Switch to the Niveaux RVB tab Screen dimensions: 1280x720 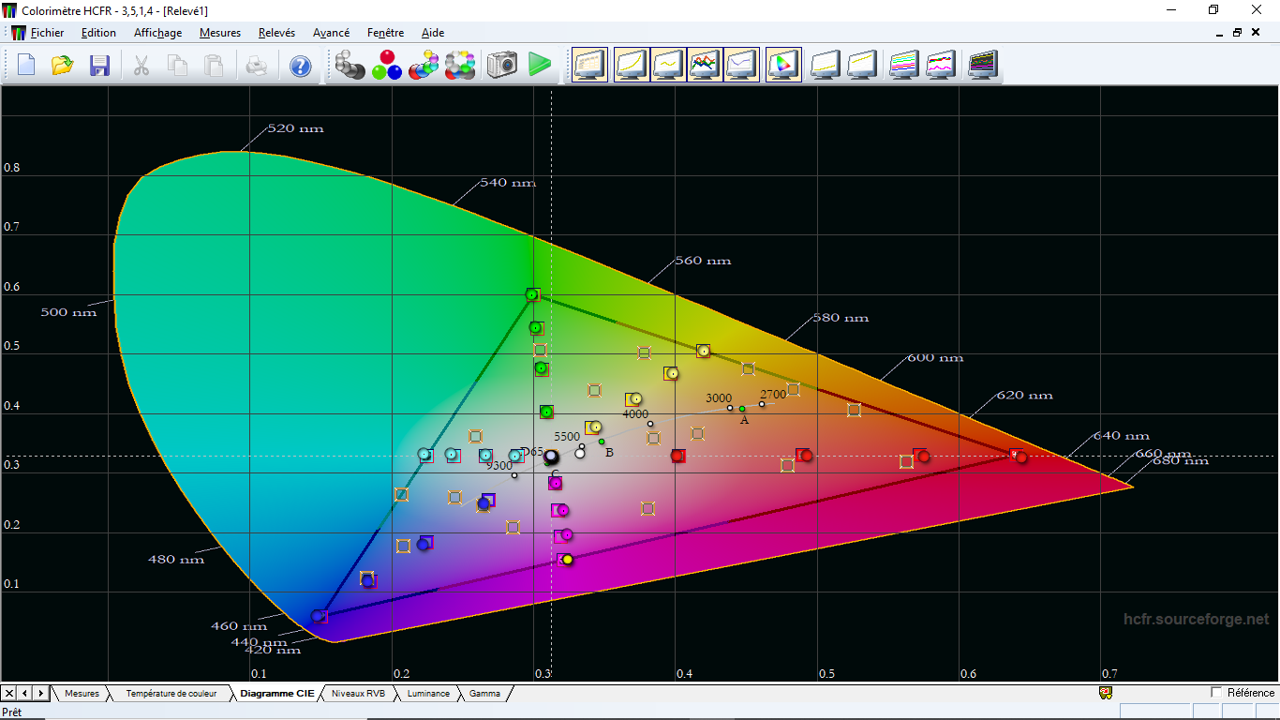[x=358, y=693]
